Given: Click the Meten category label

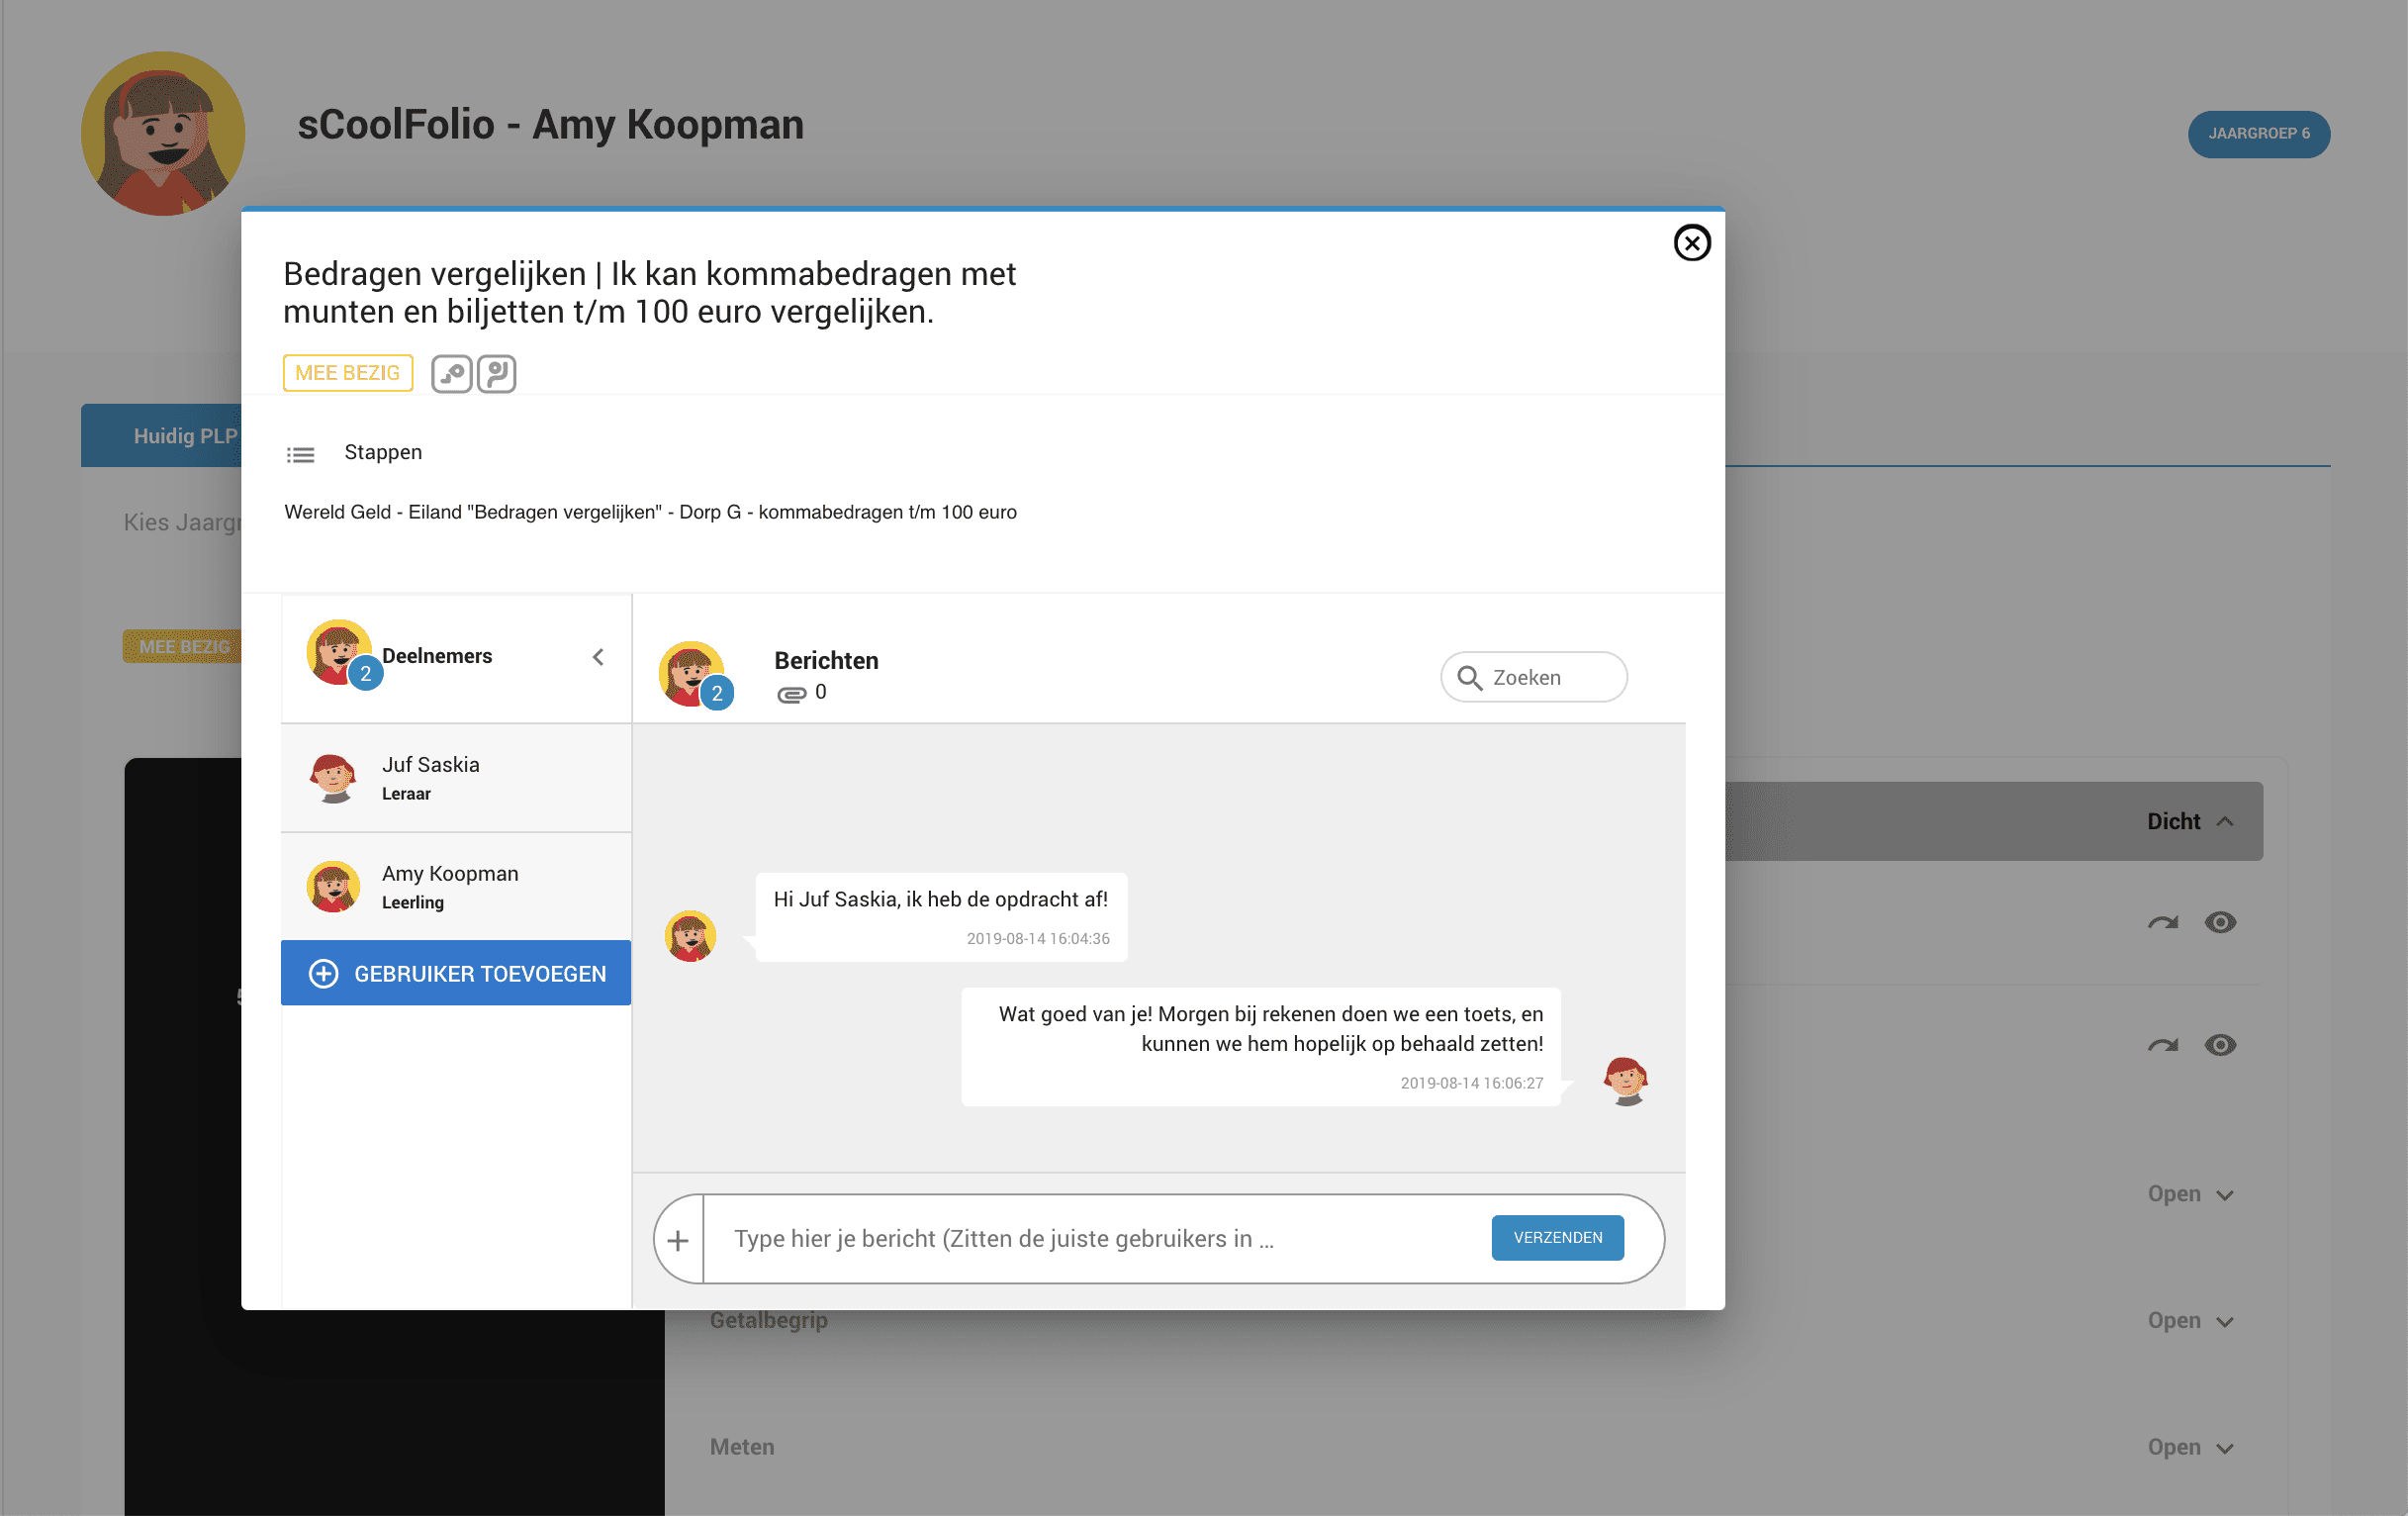Looking at the screenshot, I should (742, 1448).
